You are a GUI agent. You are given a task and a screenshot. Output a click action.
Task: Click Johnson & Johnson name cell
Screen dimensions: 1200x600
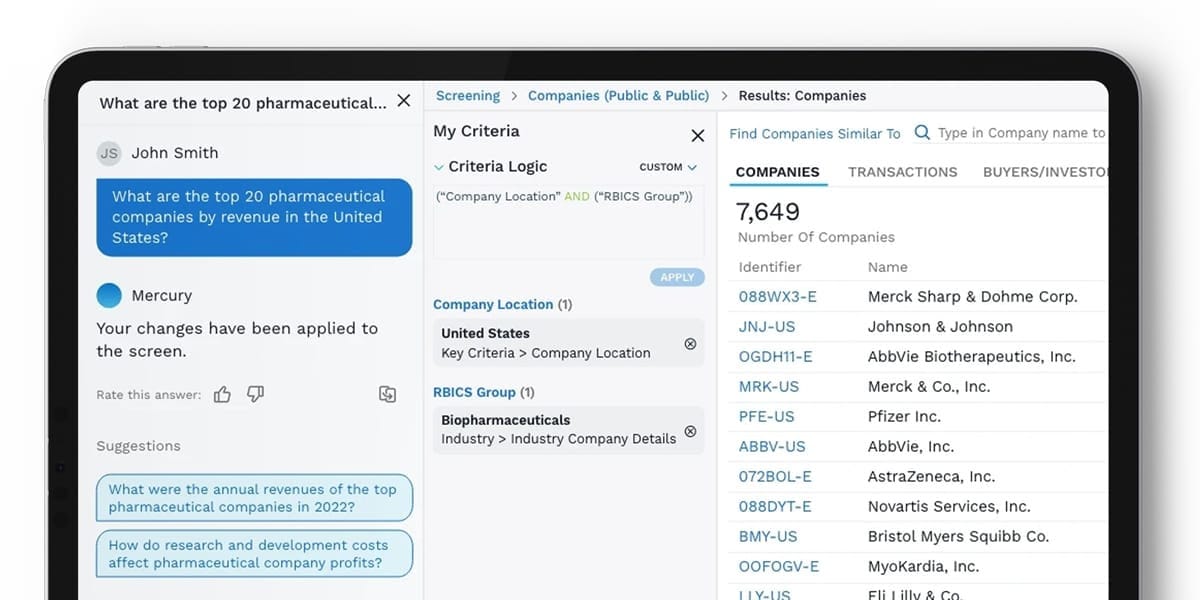click(940, 327)
